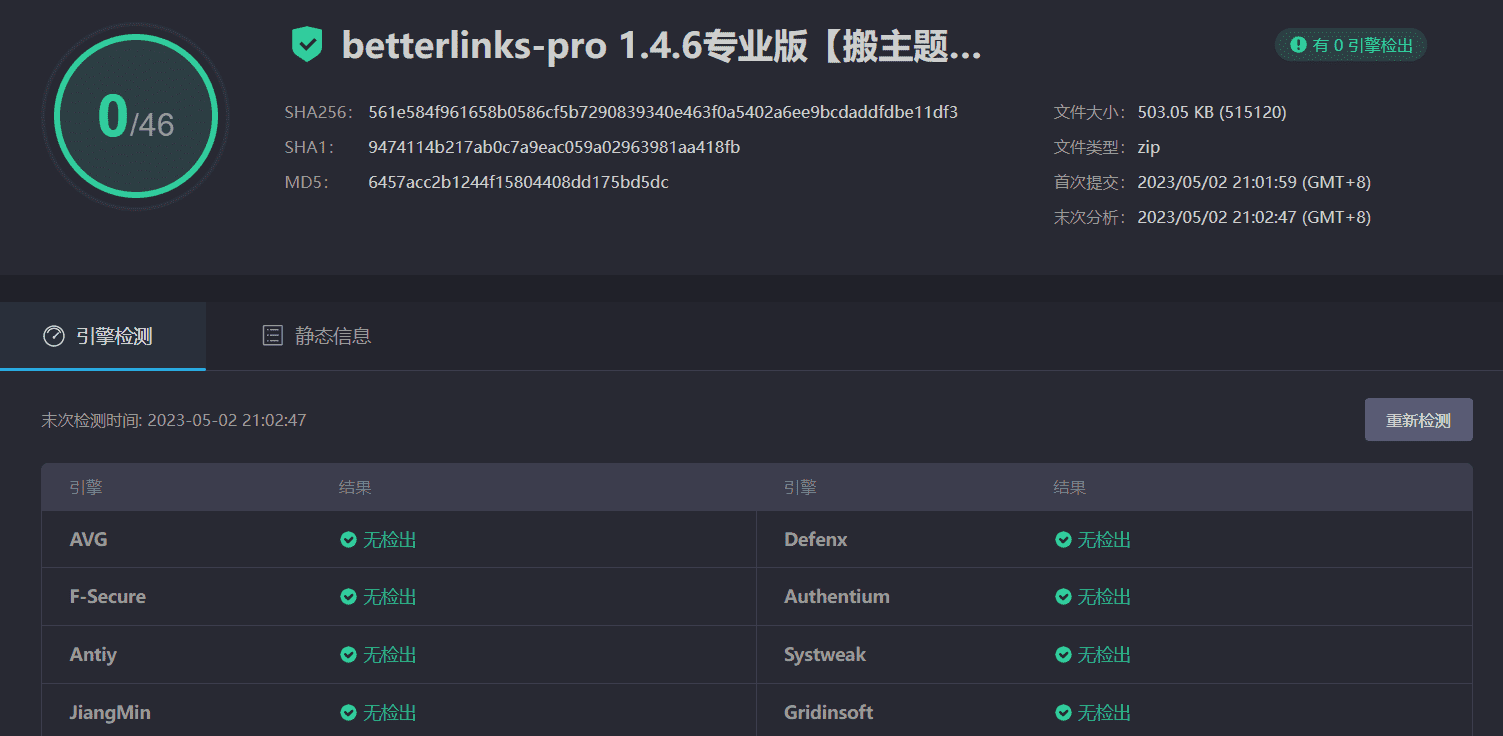Click the 无检出 text in the F-Secure row

[x=389, y=597]
